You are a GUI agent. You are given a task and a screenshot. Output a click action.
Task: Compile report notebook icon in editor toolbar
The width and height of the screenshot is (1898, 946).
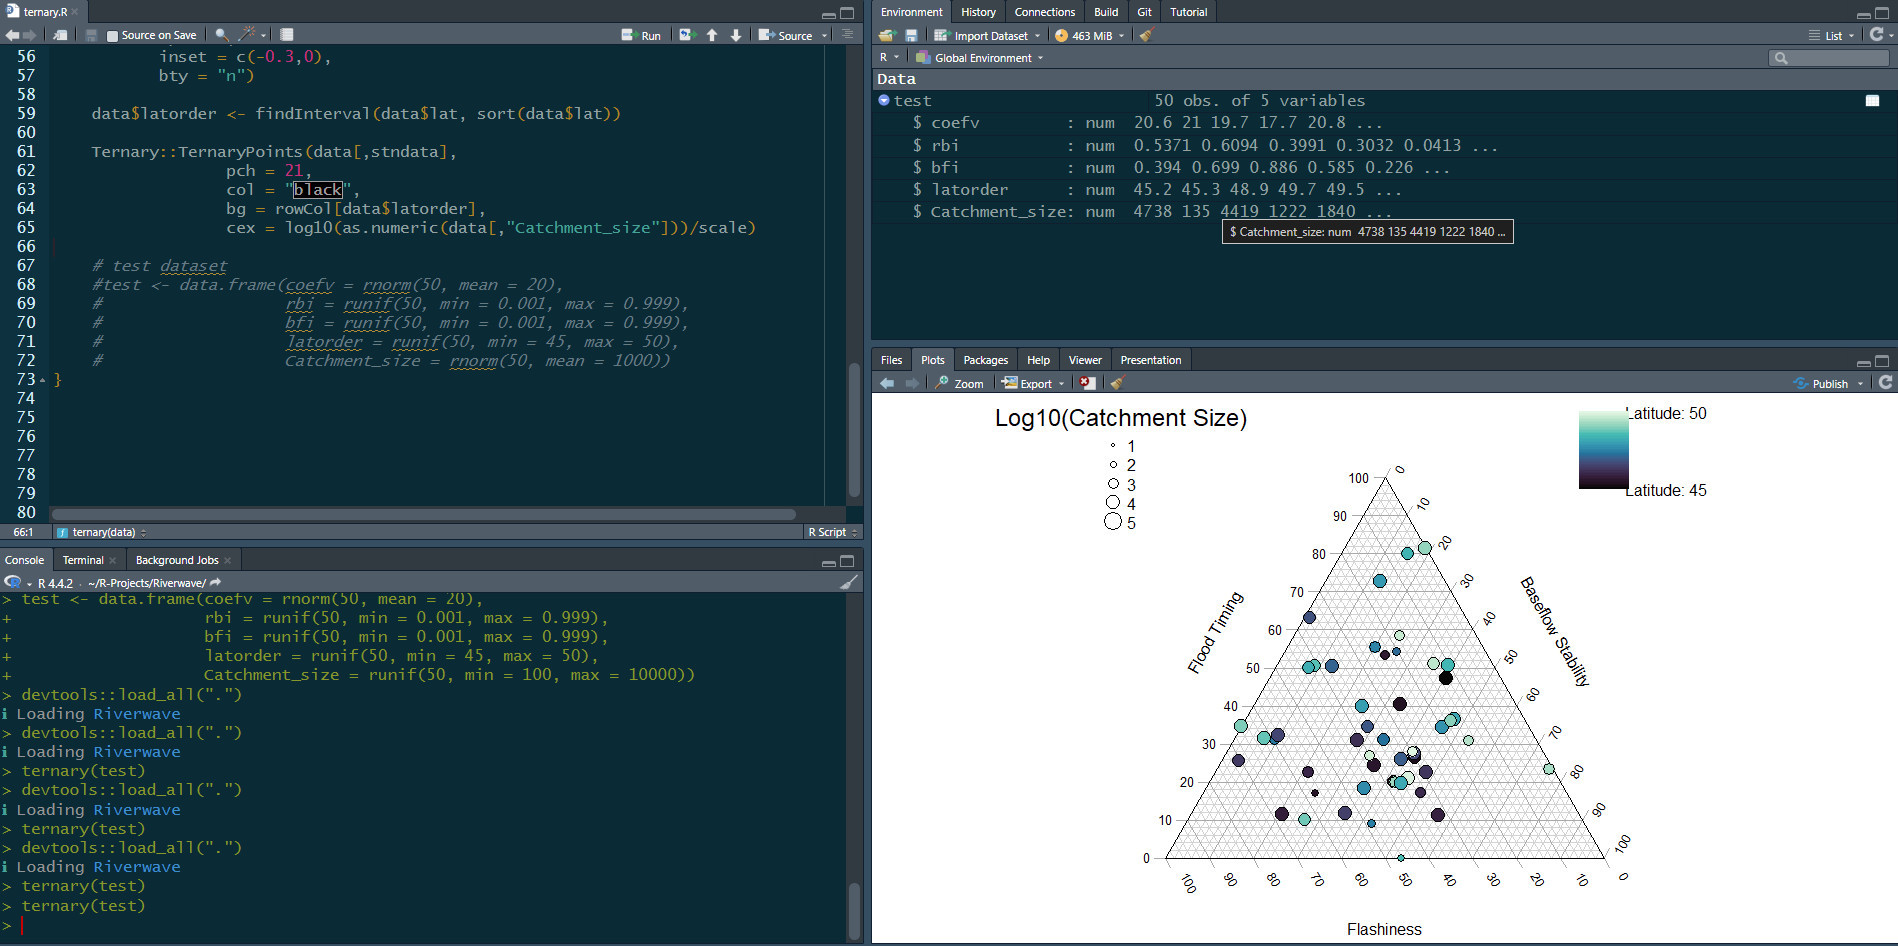point(287,35)
